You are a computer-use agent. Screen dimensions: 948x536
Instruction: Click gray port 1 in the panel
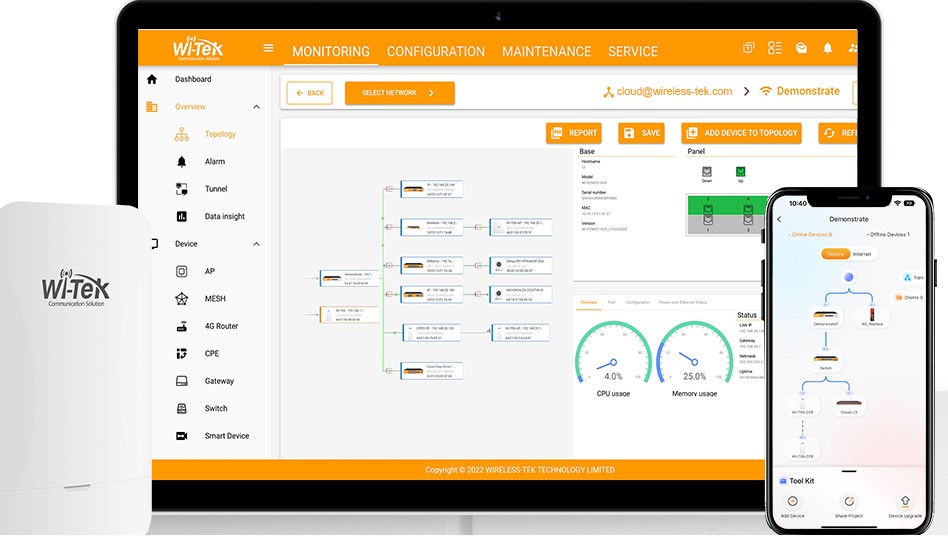tap(708, 221)
